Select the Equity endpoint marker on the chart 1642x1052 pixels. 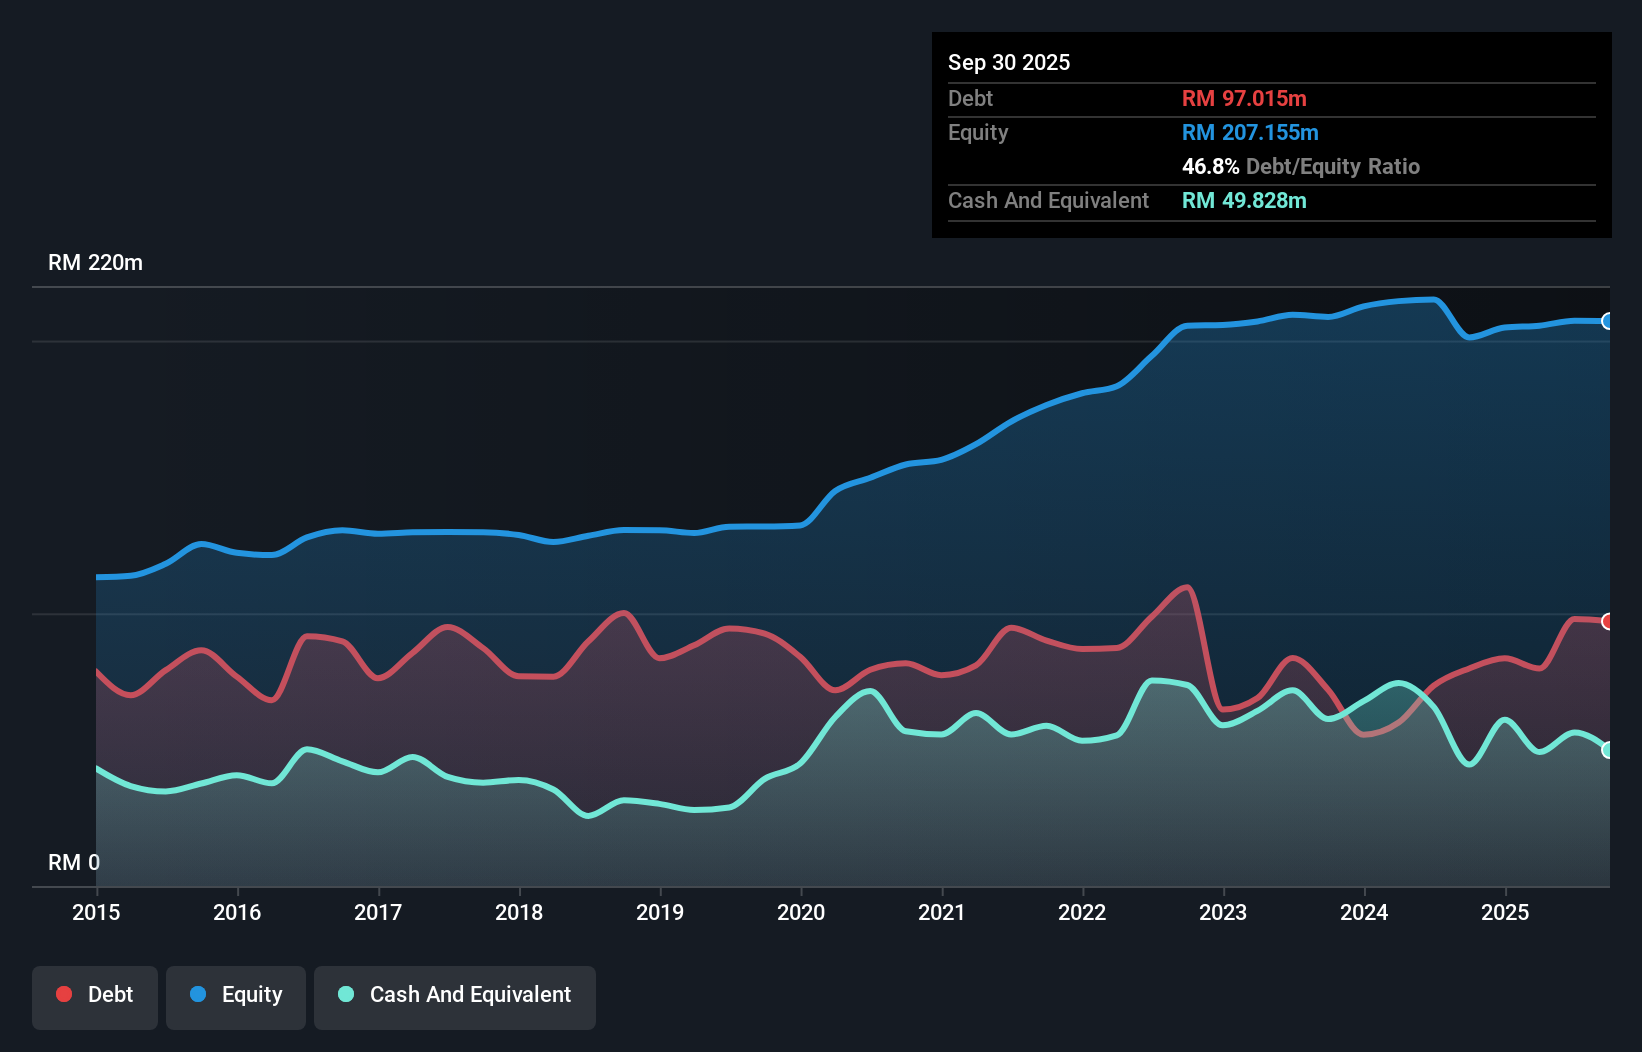[1607, 321]
